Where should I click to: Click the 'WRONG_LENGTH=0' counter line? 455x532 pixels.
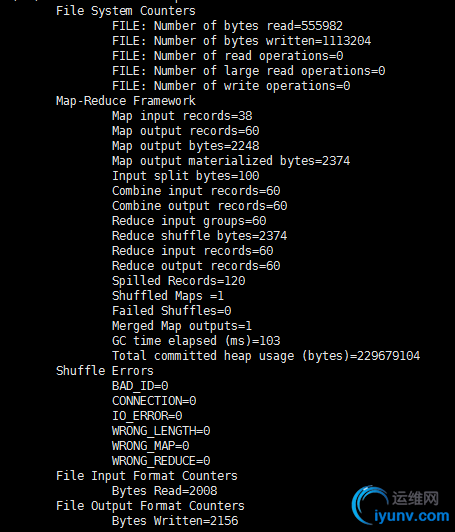coord(161,431)
